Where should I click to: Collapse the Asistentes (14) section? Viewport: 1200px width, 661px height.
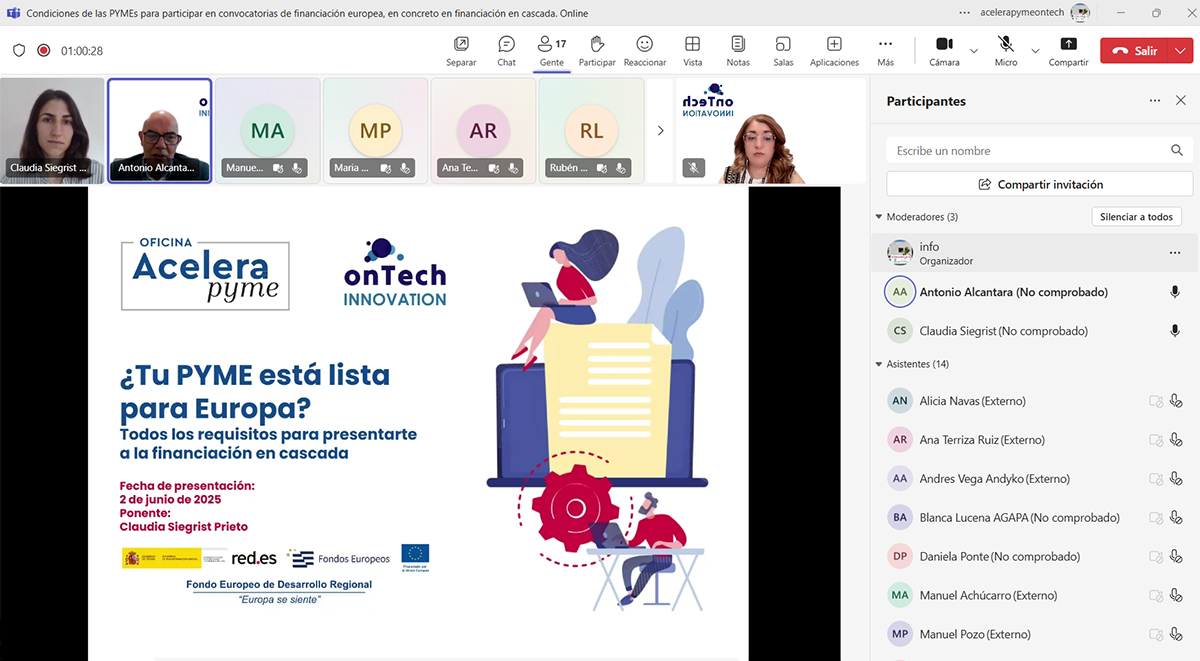coord(881,364)
